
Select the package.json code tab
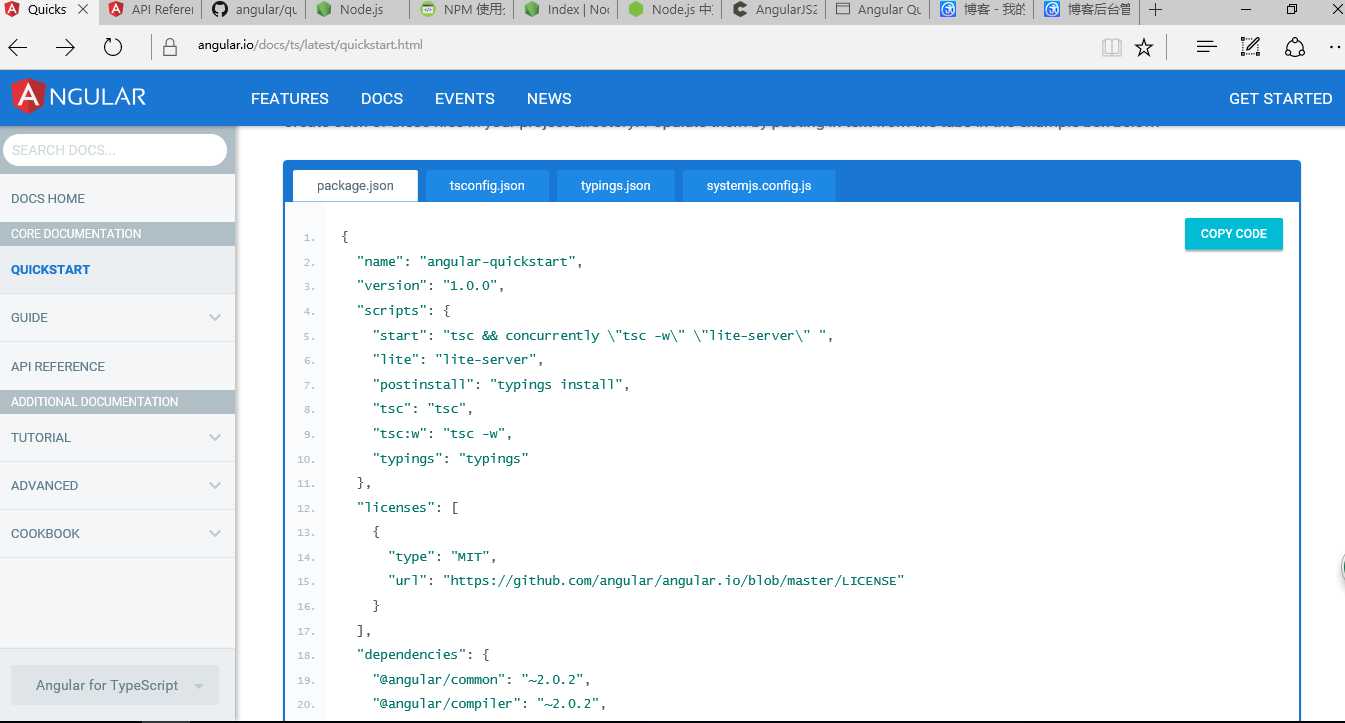pos(355,186)
